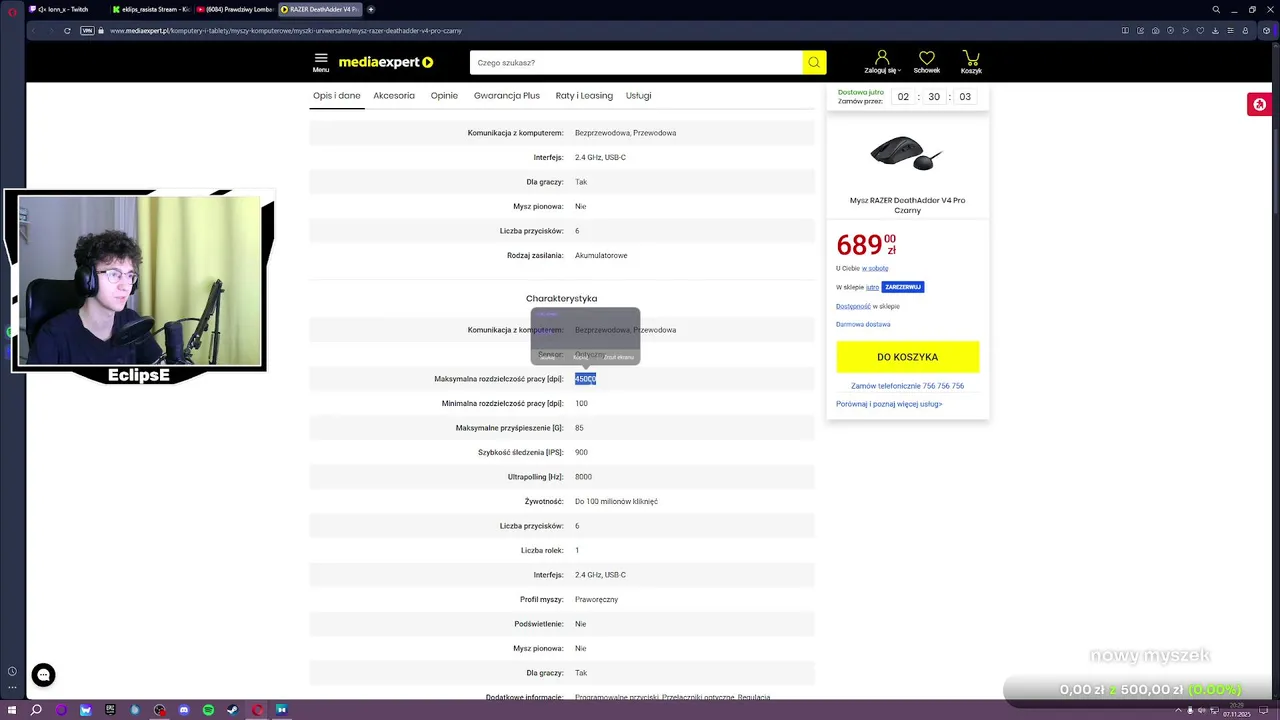Open the chat bubble icon bottom-left
1280x720 pixels.
[43, 675]
